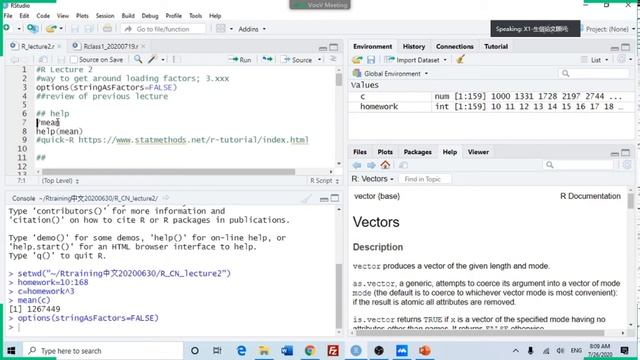
Task: Open the R Script file type selector
Action: 324,180
